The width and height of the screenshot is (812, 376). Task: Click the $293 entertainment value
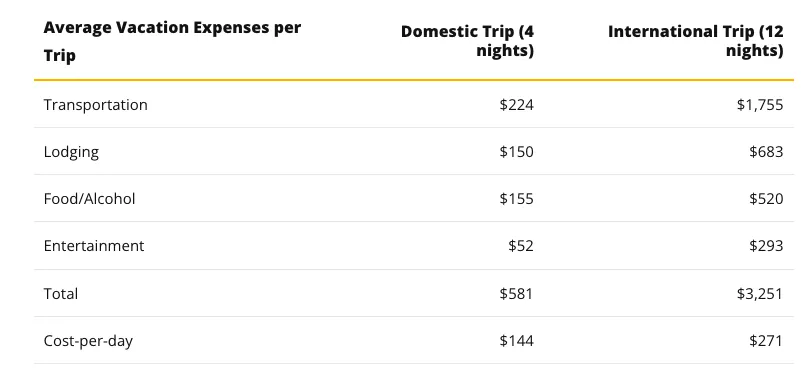(766, 246)
